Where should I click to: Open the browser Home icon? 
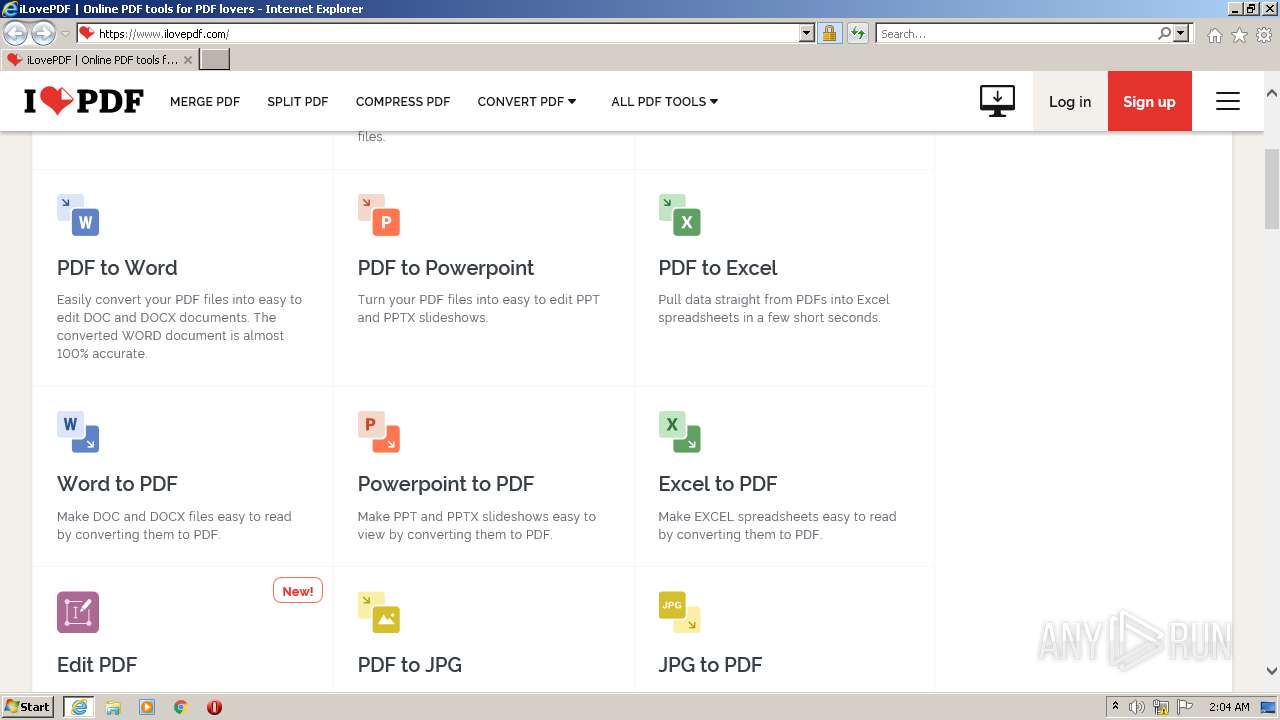click(x=1214, y=35)
